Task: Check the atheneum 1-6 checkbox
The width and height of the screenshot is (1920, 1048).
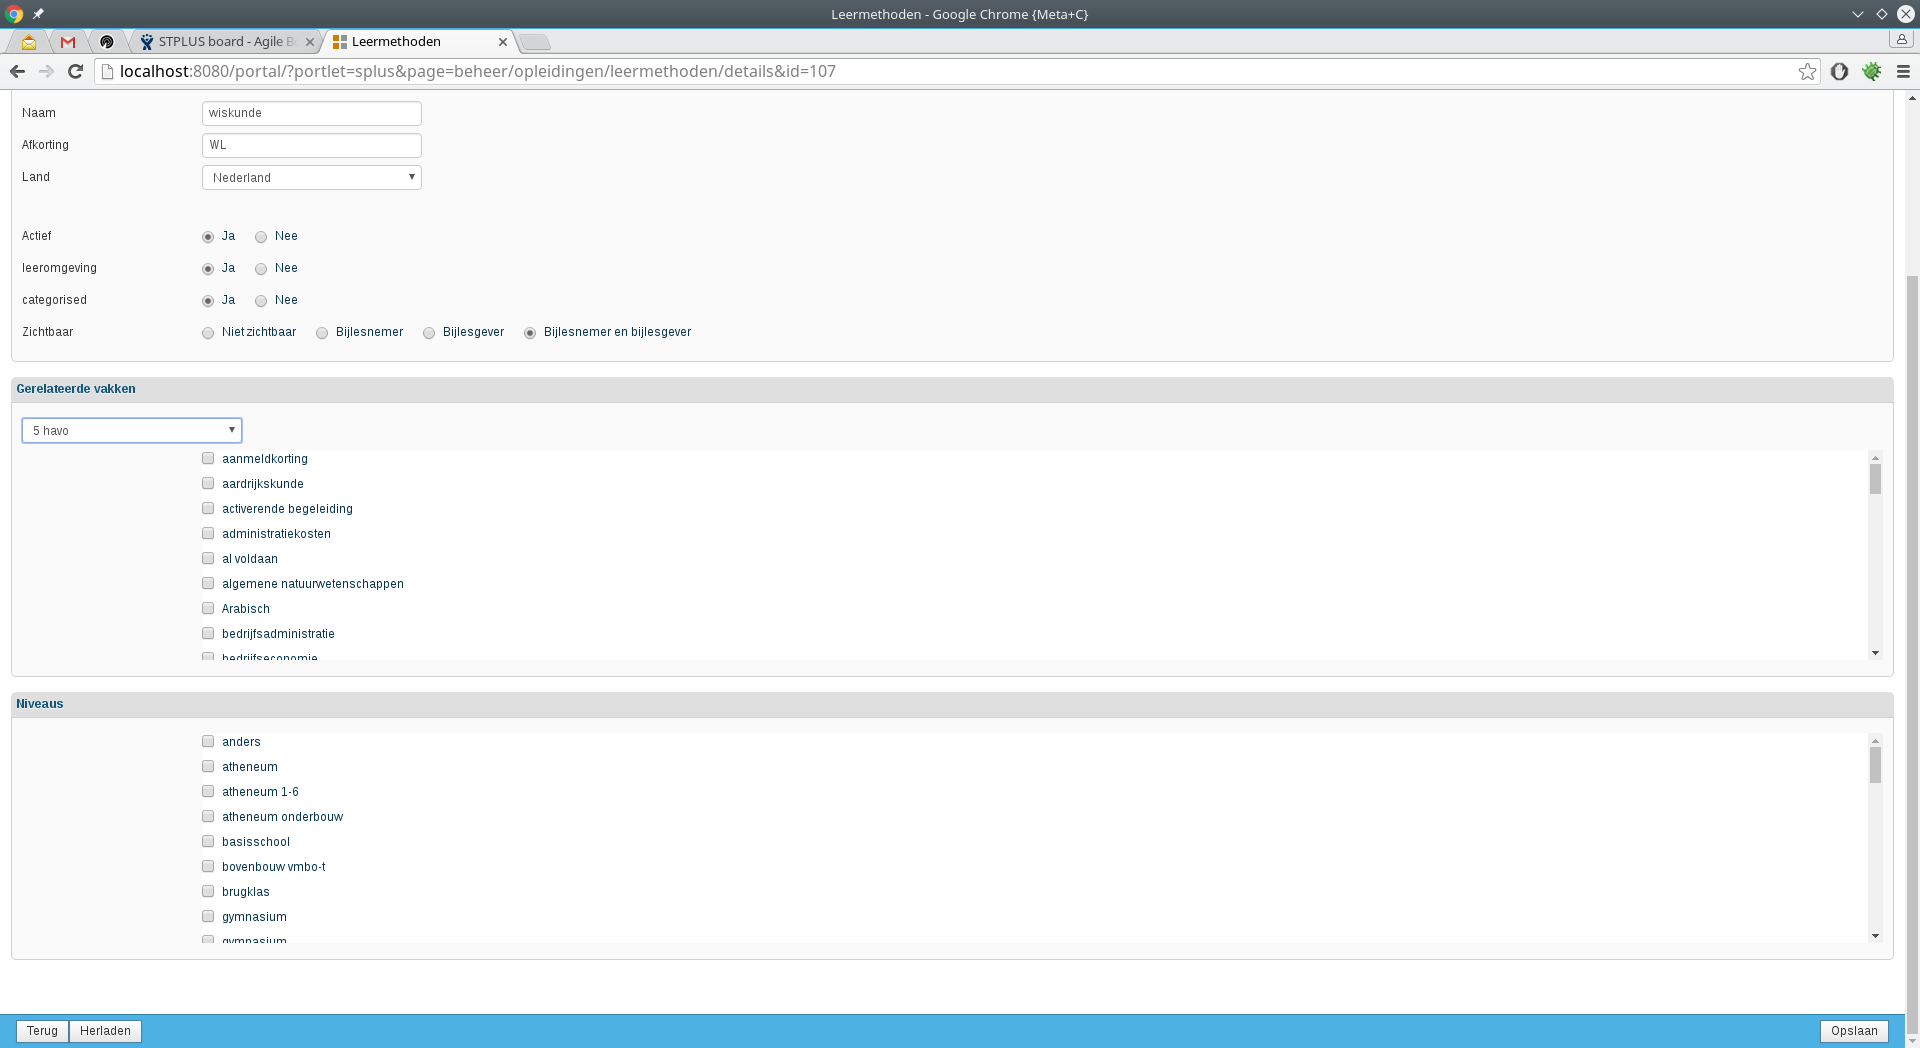Action: coord(208,791)
